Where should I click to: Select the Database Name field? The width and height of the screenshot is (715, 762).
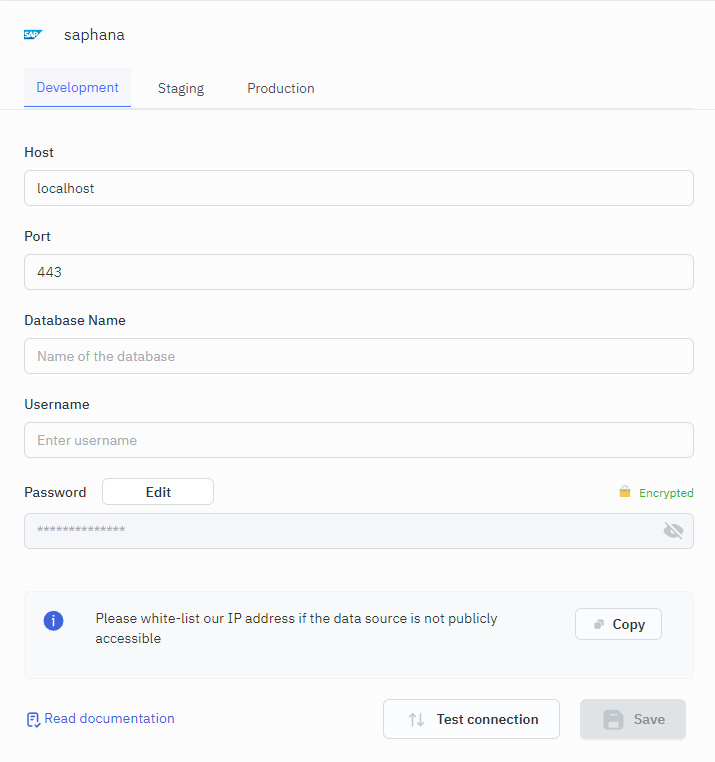pos(358,356)
